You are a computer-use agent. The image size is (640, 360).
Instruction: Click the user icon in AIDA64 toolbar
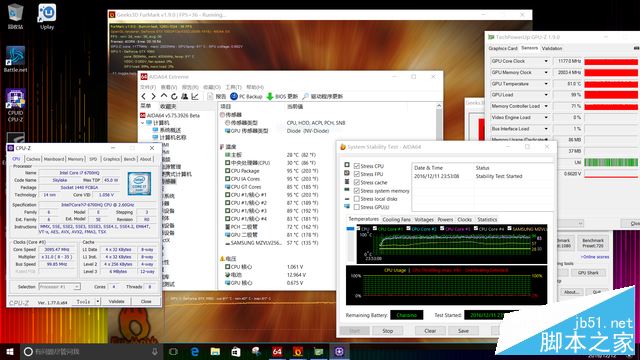pyautogui.click(x=184, y=96)
